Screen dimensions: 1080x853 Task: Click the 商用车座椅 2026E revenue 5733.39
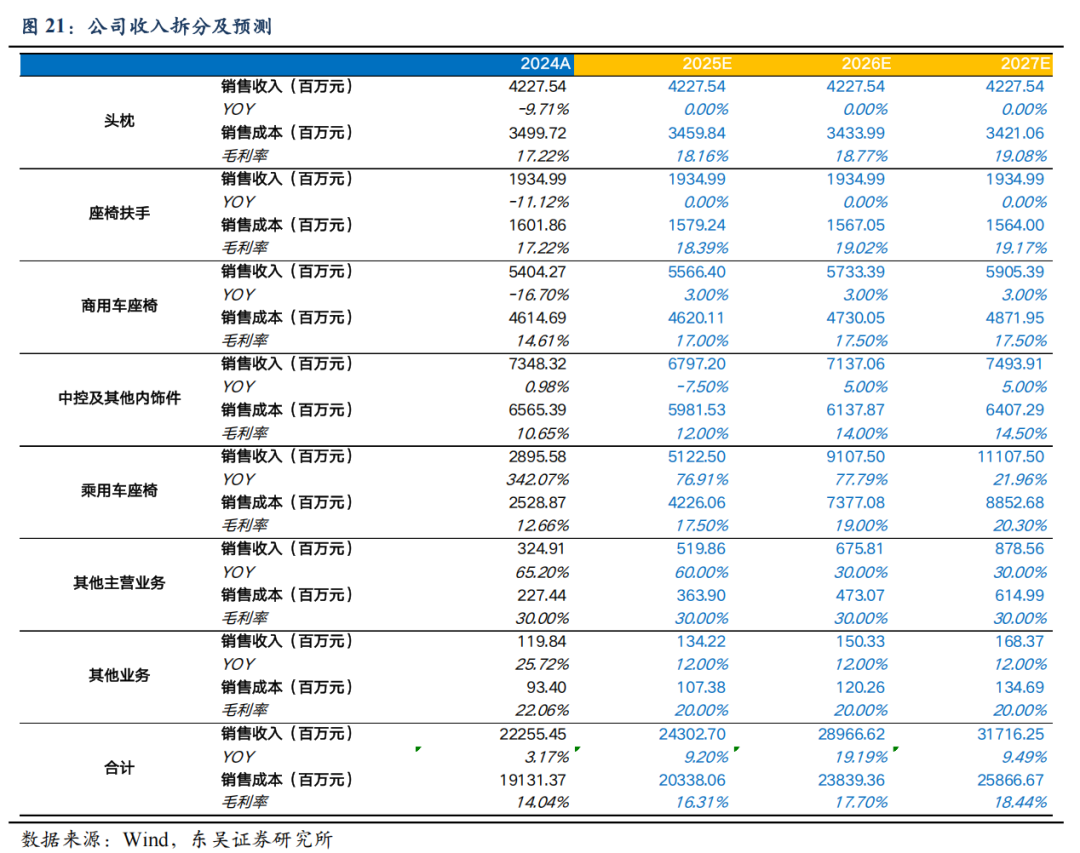pyautogui.click(x=855, y=271)
